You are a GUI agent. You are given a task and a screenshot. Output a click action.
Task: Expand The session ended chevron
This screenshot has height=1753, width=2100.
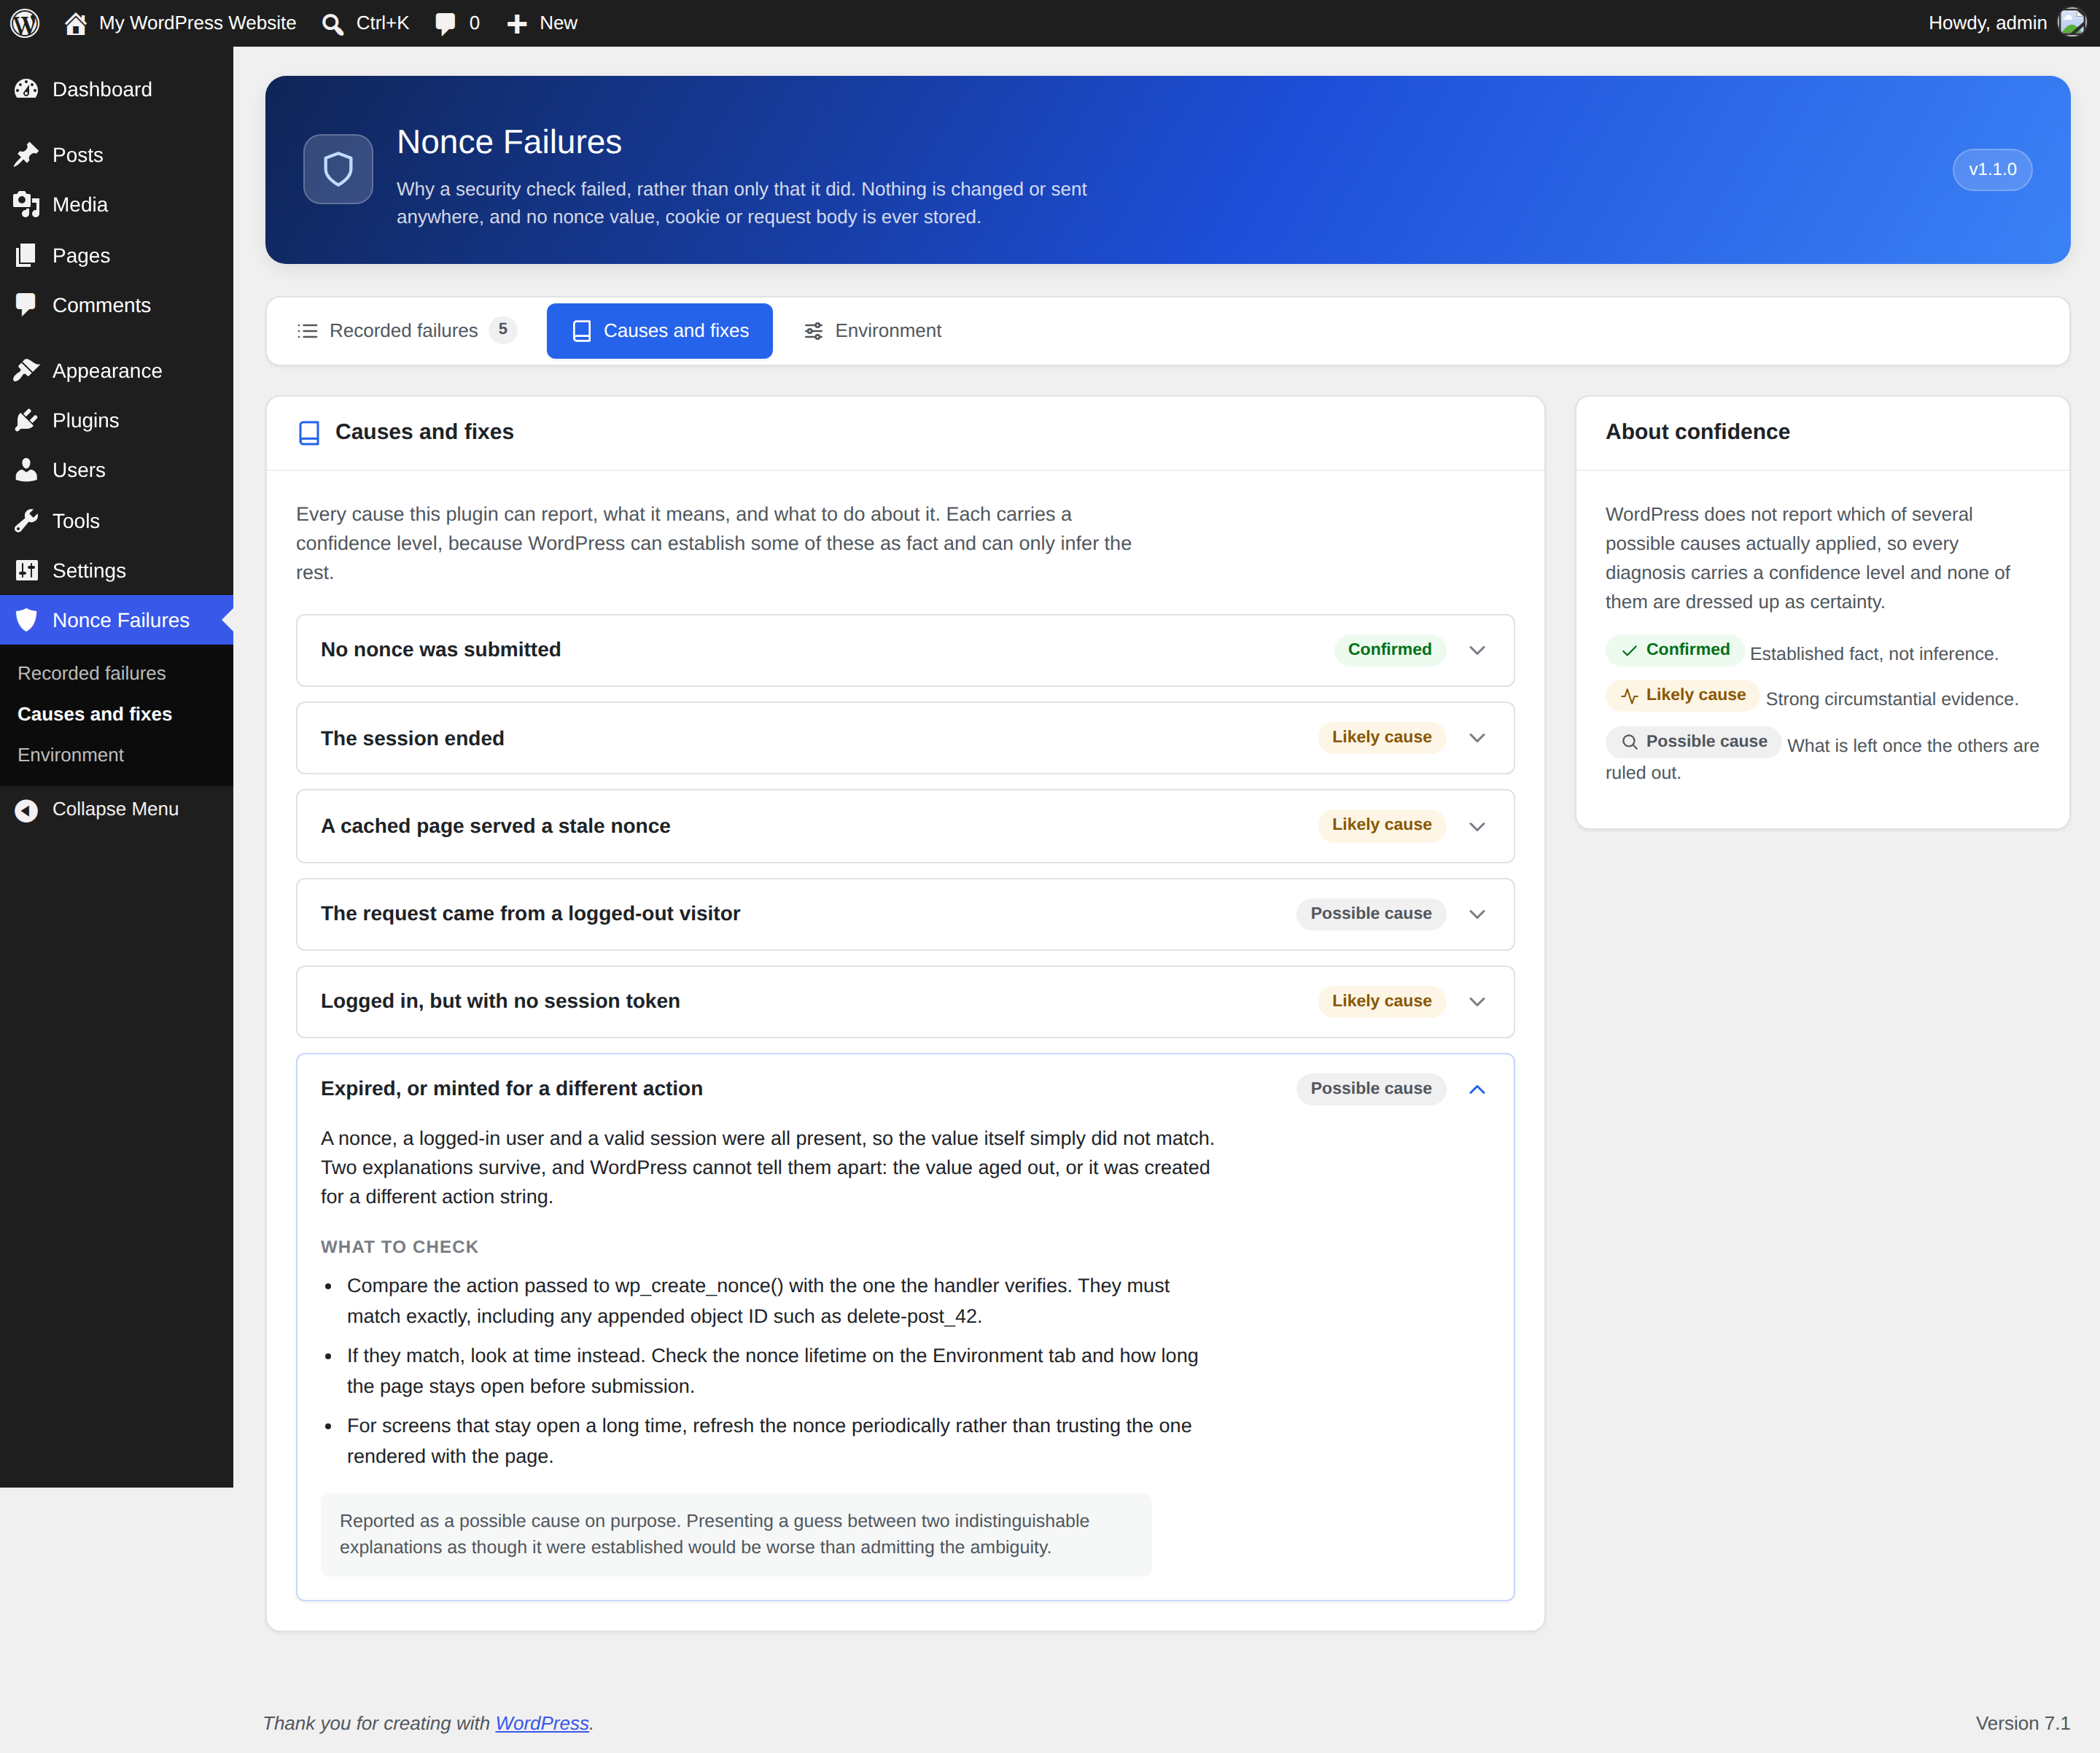pyautogui.click(x=1477, y=738)
